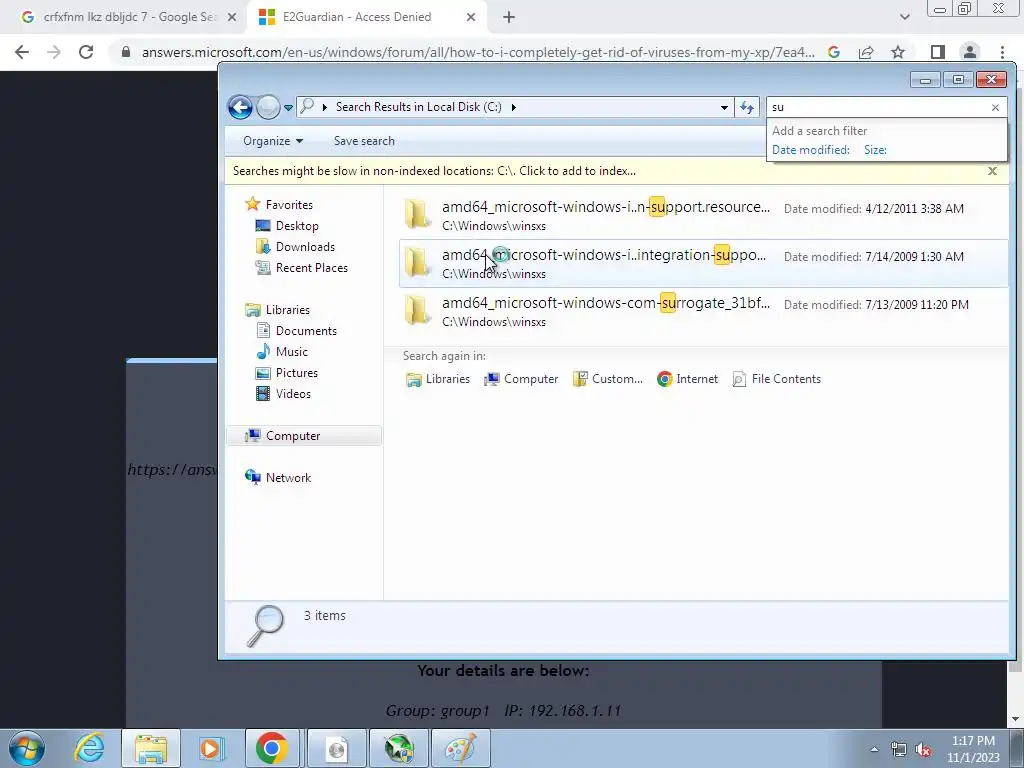Open the Videos library
Image resolution: width=1024 pixels, height=768 pixels.
tap(293, 394)
